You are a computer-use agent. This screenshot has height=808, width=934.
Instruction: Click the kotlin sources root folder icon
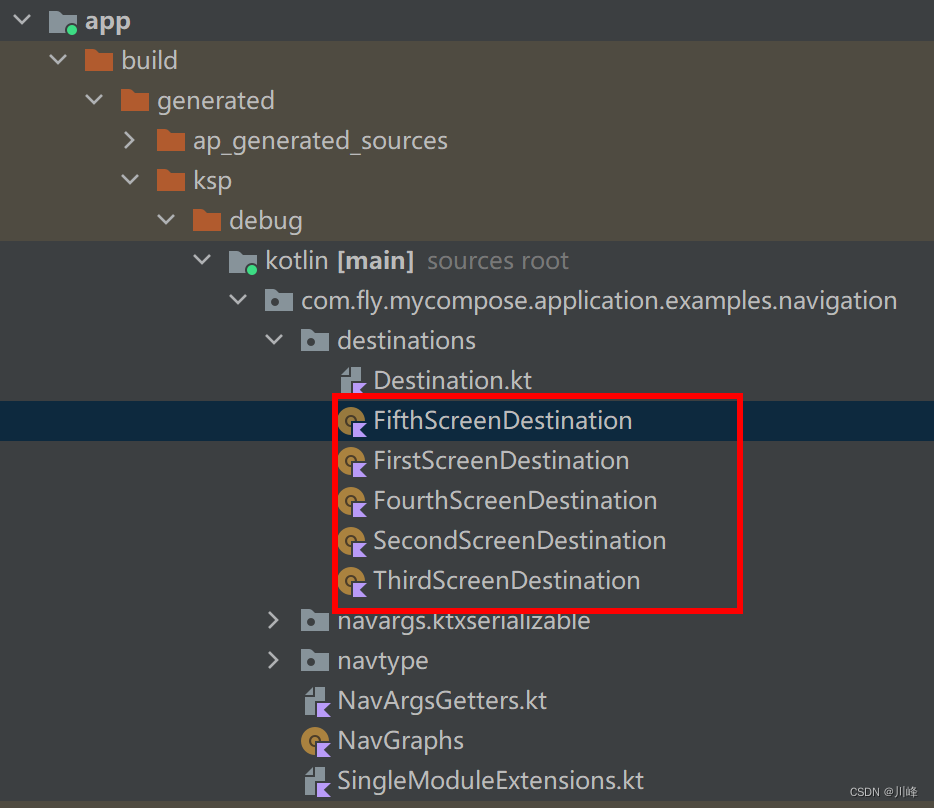pos(243,262)
